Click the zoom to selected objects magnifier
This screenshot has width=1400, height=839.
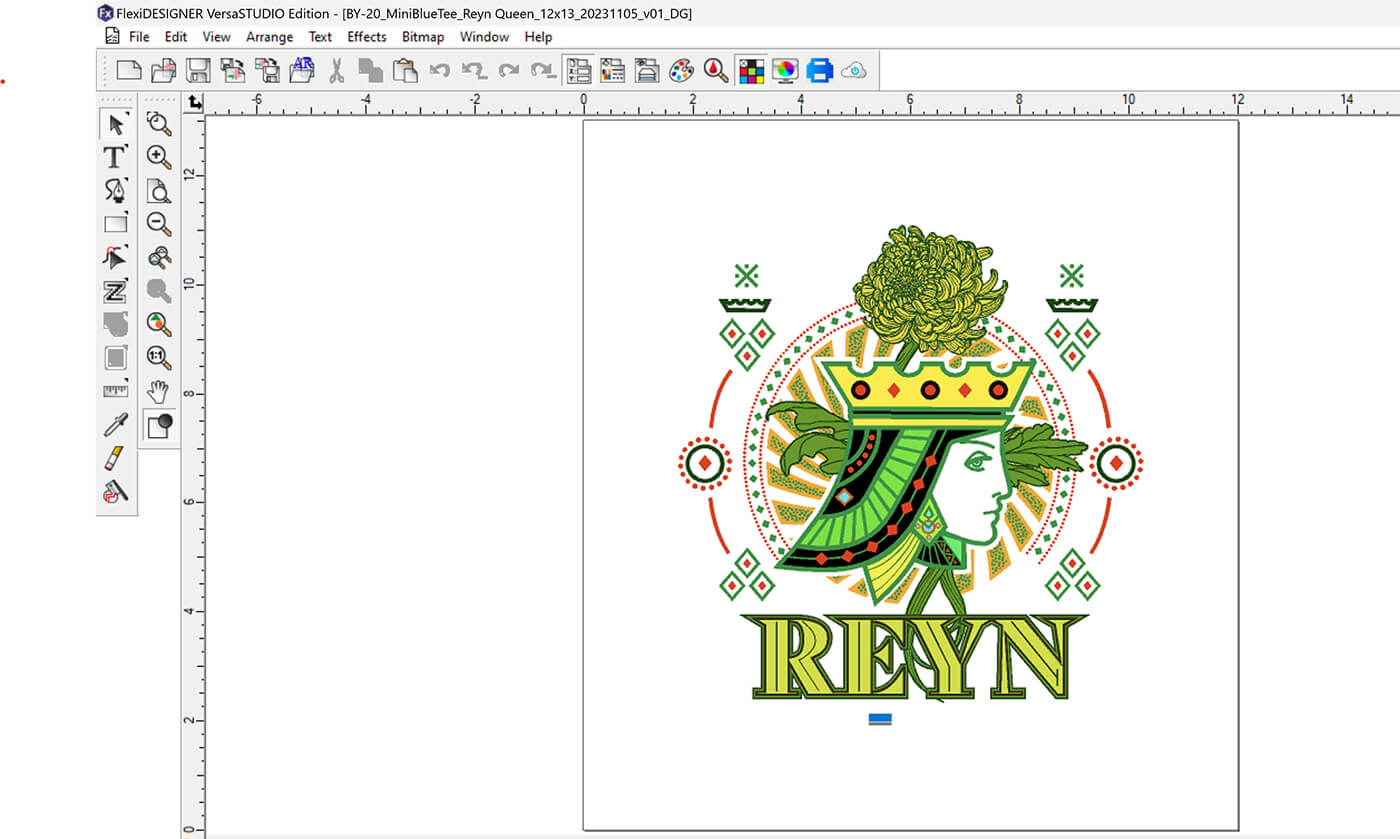159,324
